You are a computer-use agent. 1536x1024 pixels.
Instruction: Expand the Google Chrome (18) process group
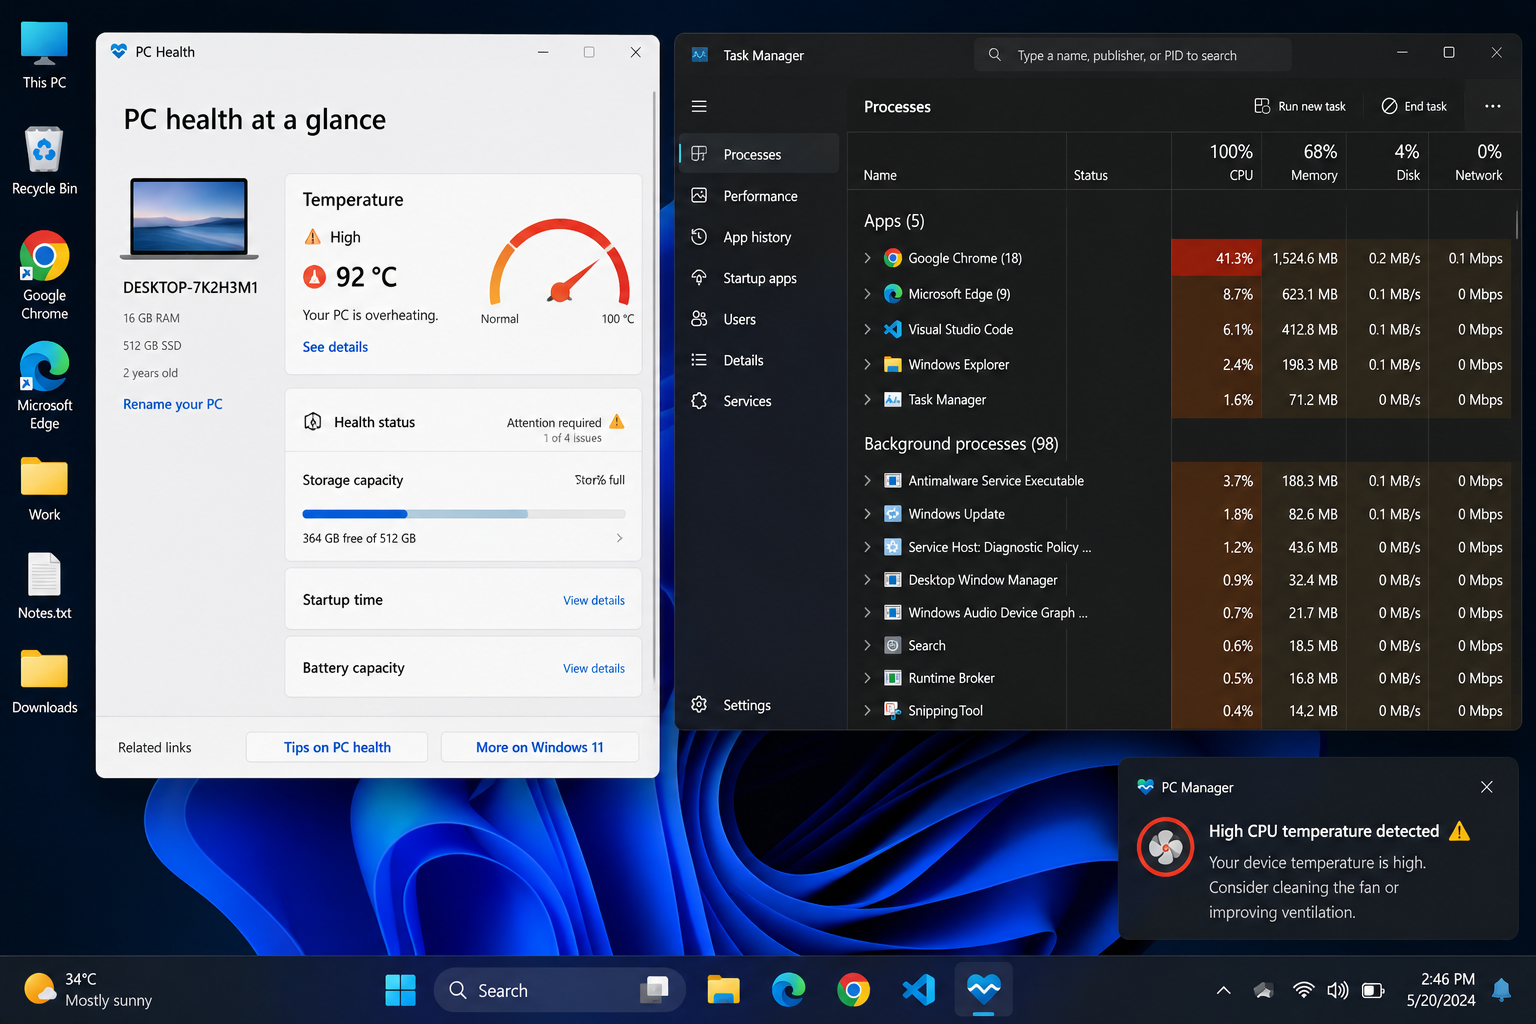point(867,258)
